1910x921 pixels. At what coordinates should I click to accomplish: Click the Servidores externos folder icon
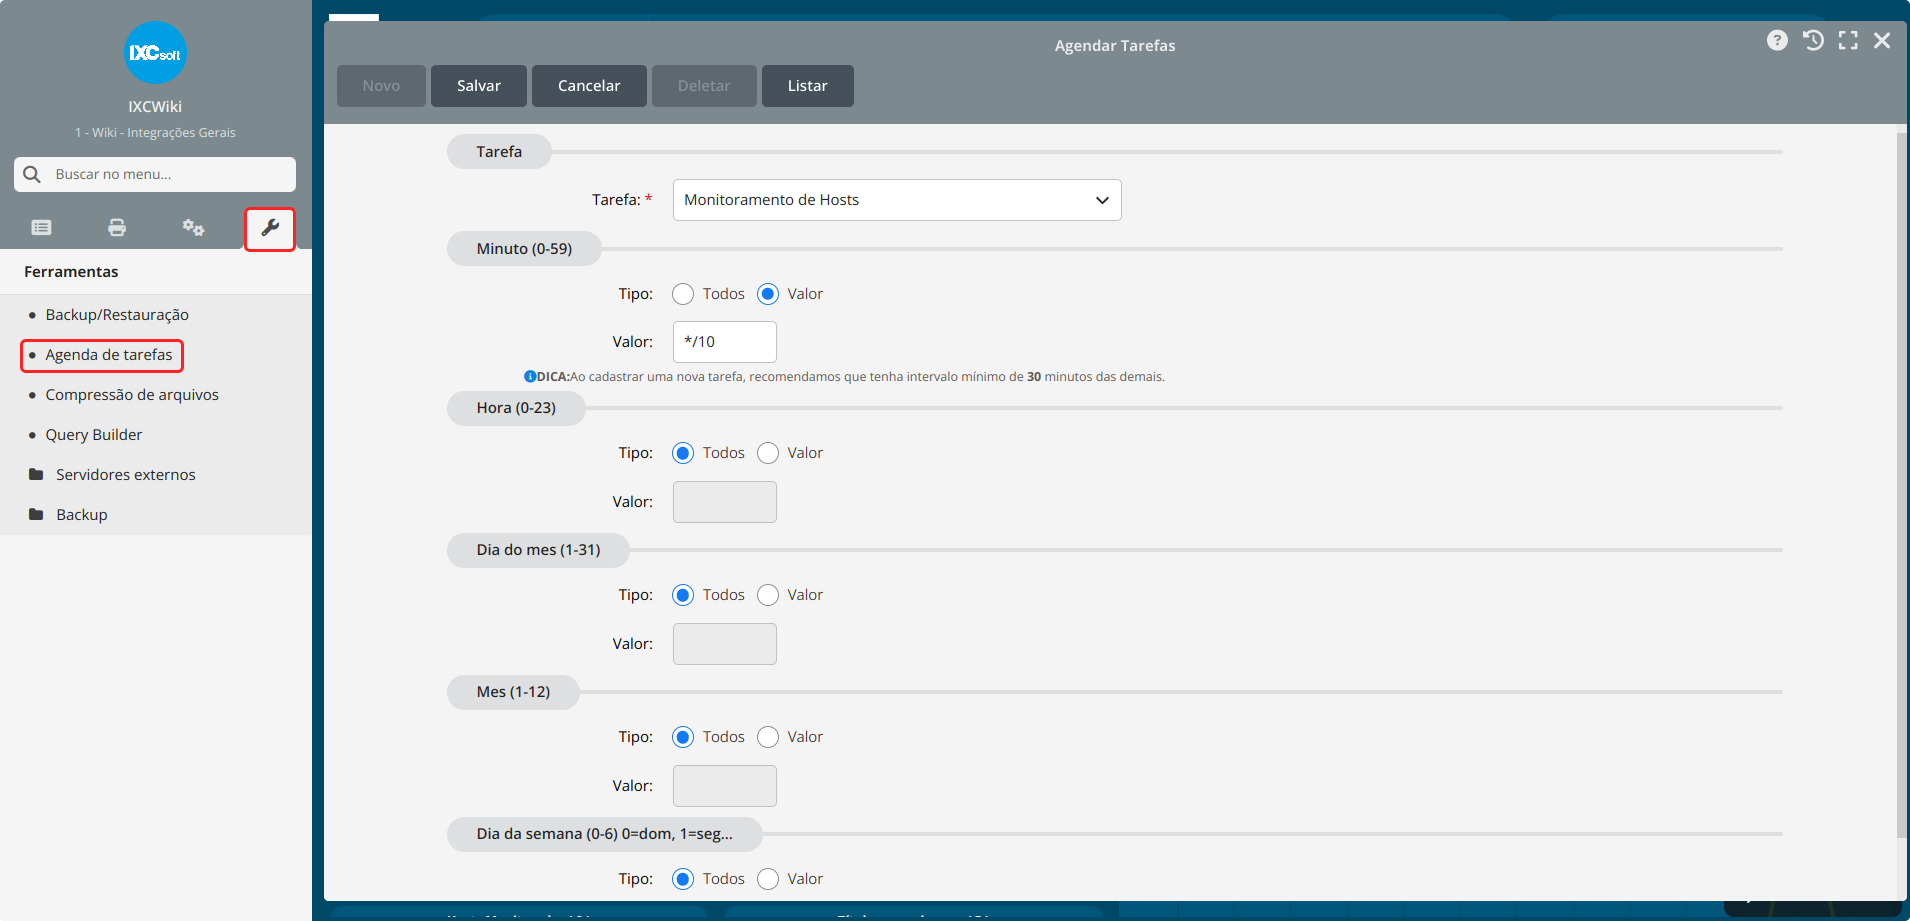pos(36,474)
